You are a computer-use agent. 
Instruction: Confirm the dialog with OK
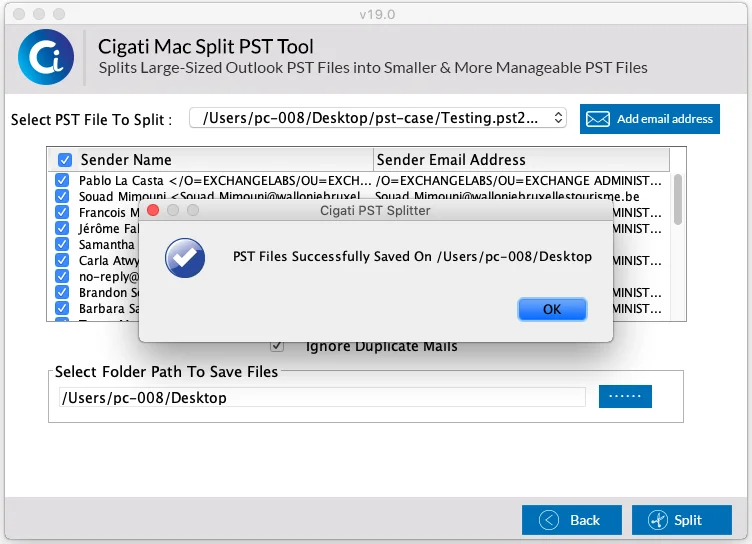552,309
